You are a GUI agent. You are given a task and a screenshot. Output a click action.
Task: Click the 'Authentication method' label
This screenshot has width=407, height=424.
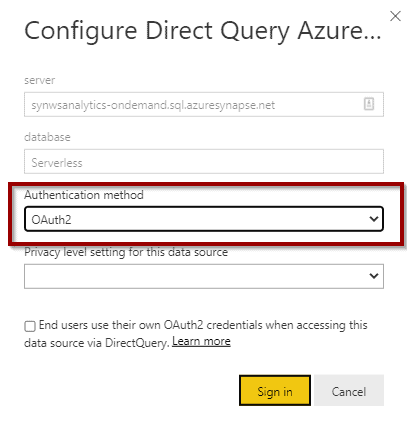pos(84,195)
